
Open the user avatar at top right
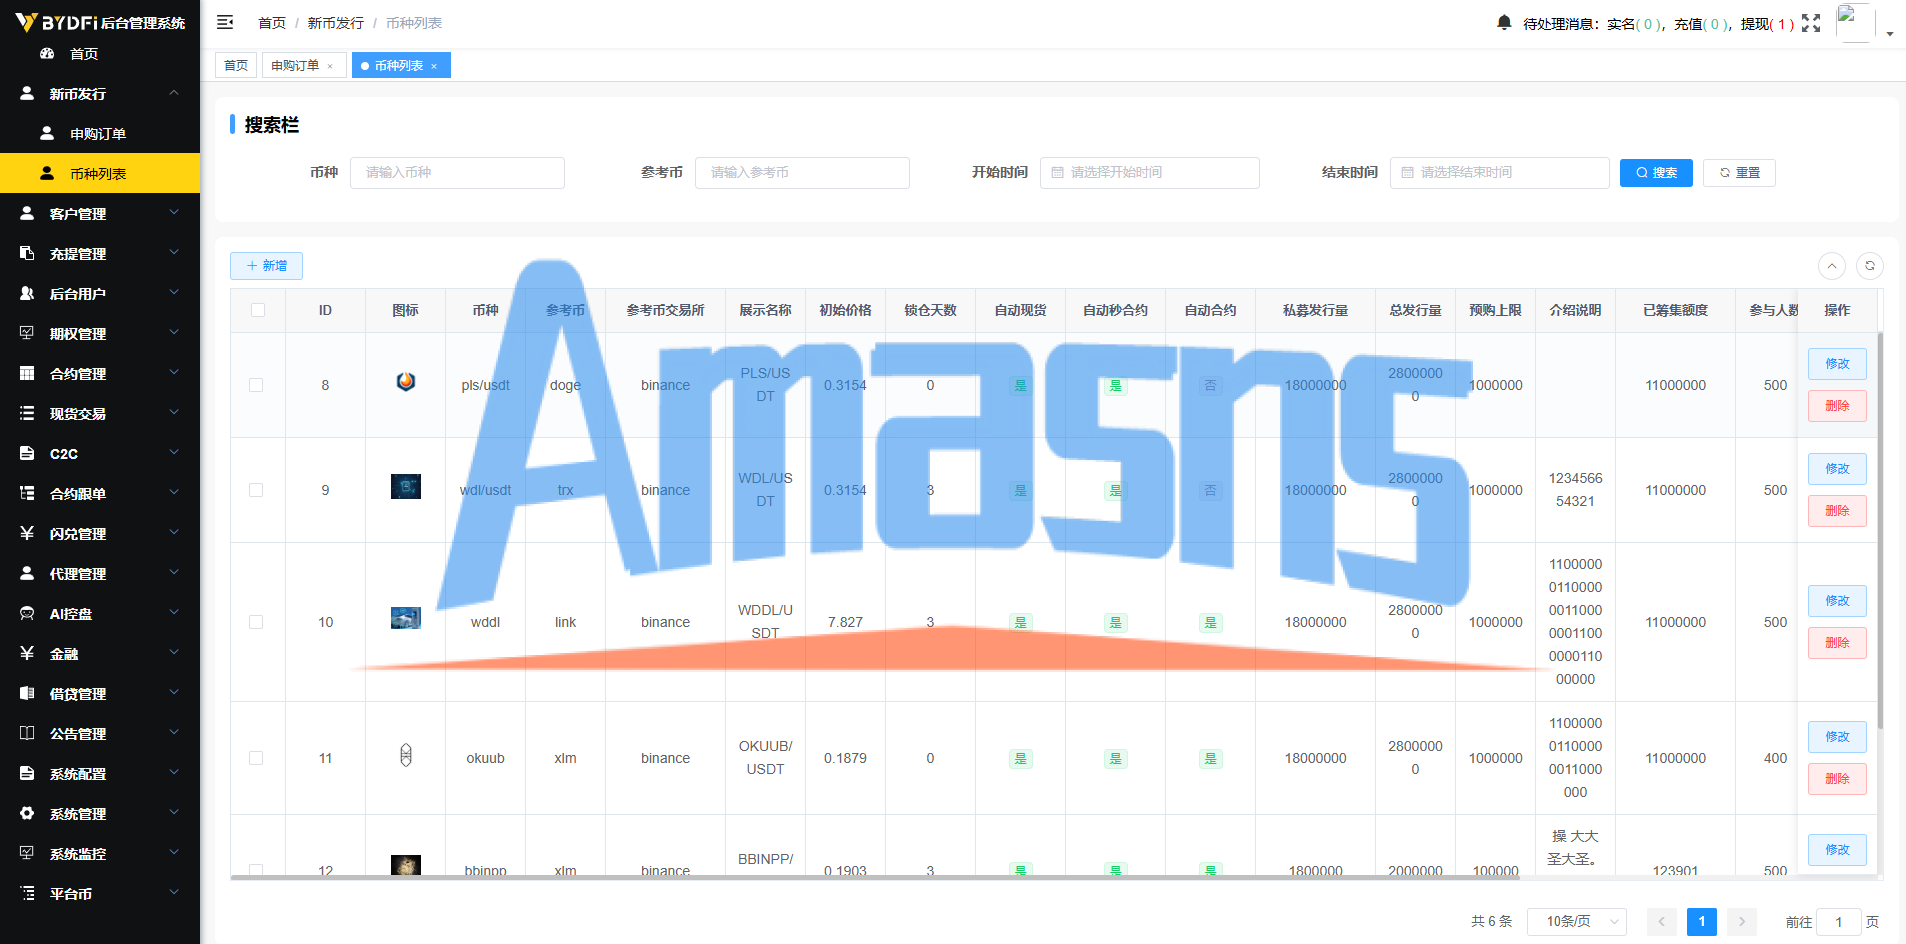1855,22
